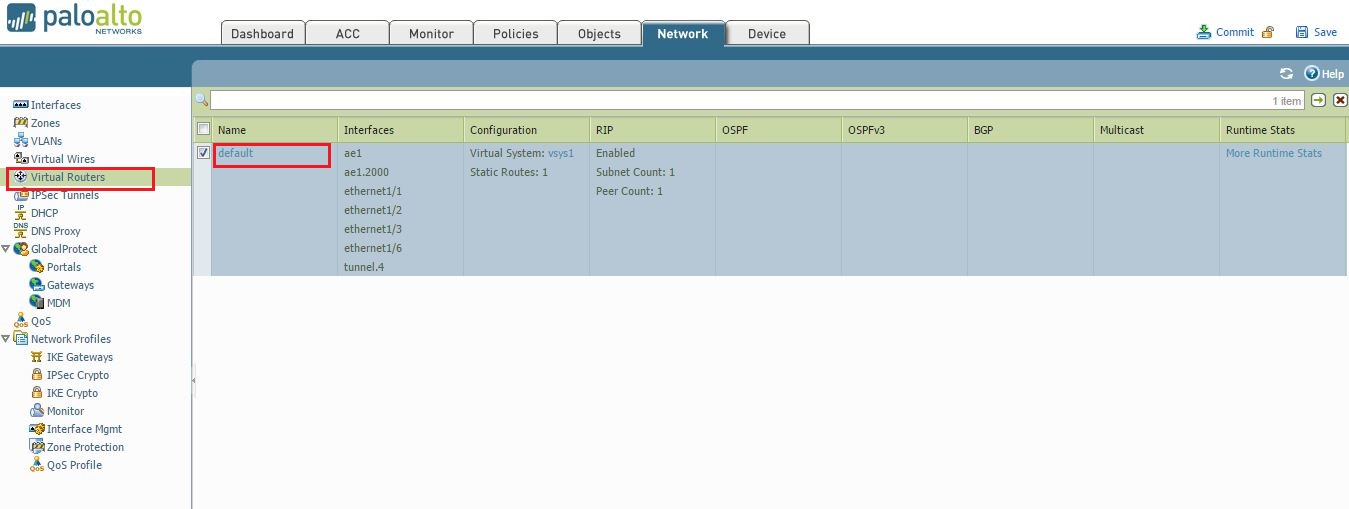Go to the Objects tab

tap(599, 33)
